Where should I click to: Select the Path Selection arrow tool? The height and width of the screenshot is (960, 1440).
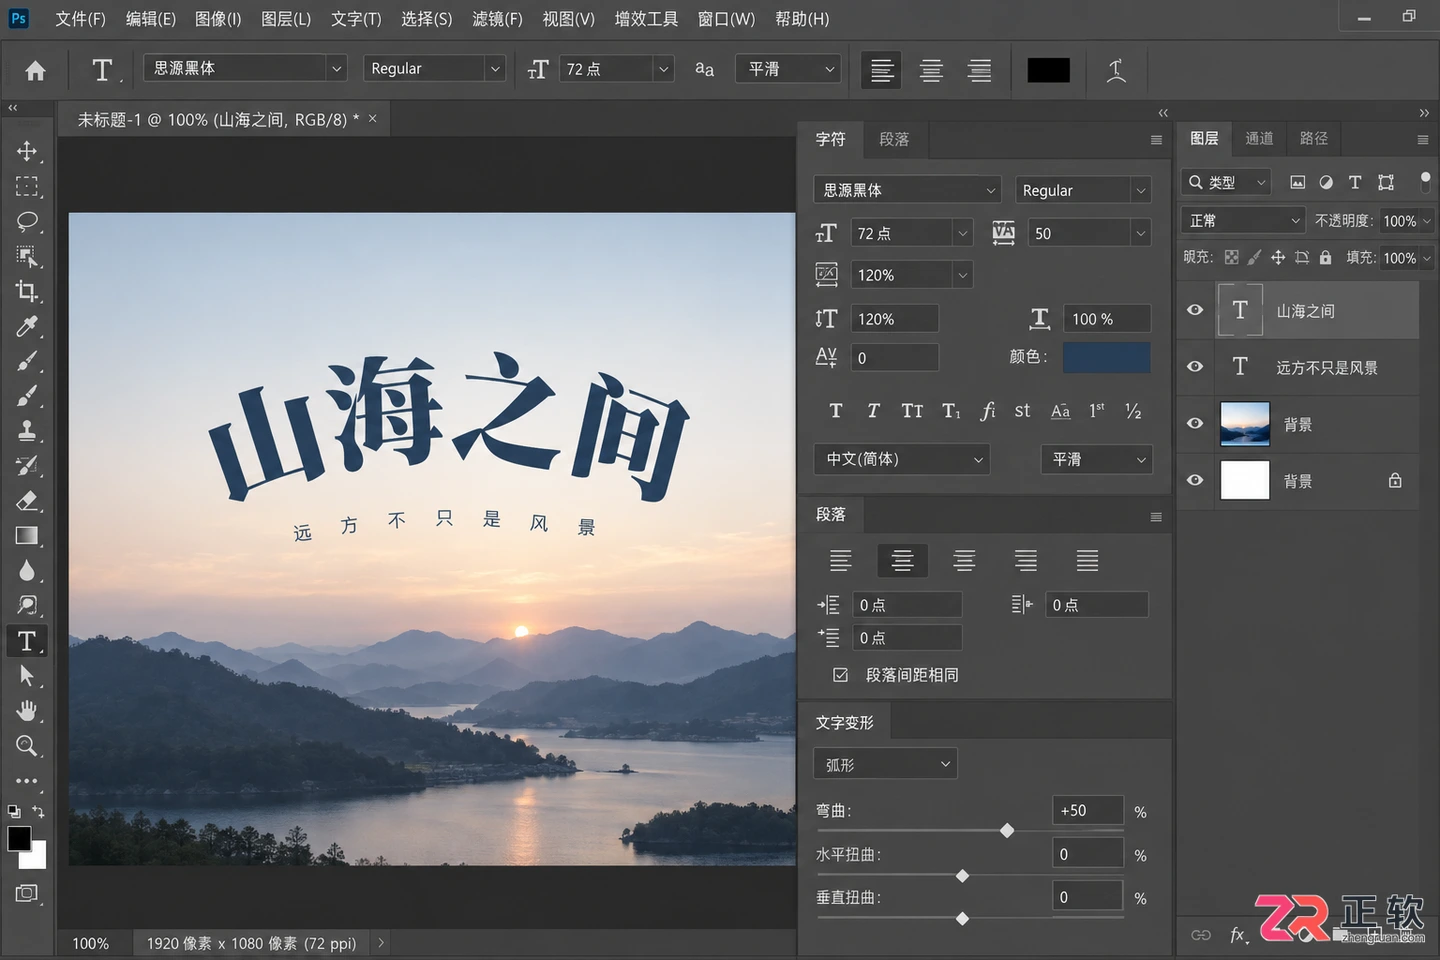tap(27, 676)
